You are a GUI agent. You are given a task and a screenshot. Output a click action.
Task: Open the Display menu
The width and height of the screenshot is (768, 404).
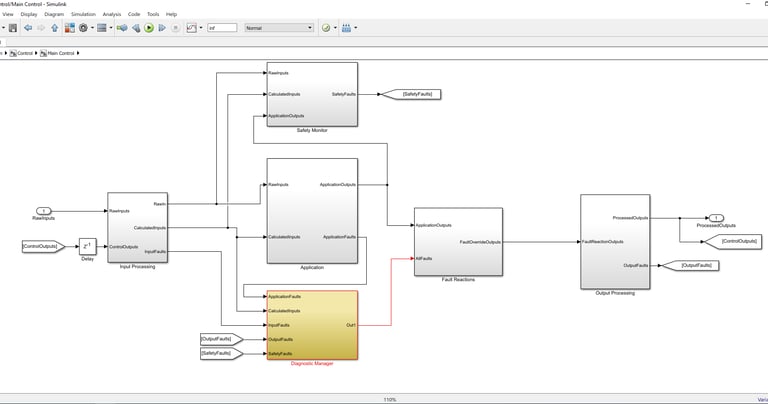point(29,14)
